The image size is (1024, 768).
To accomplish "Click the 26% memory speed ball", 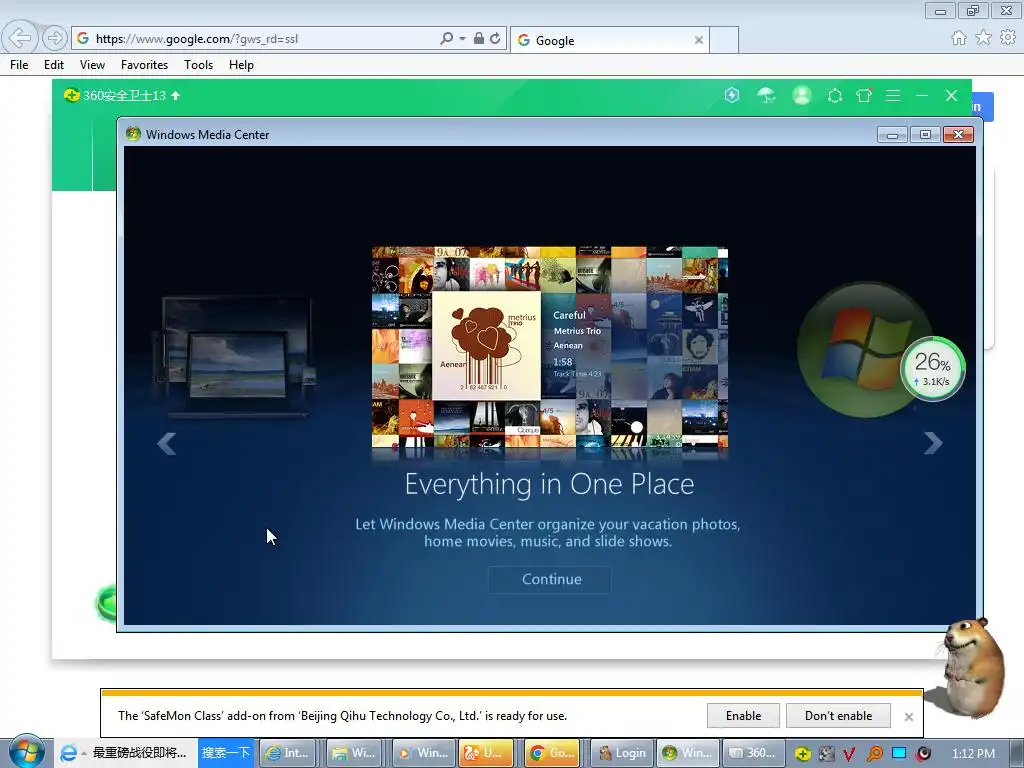I will point(932,369).
